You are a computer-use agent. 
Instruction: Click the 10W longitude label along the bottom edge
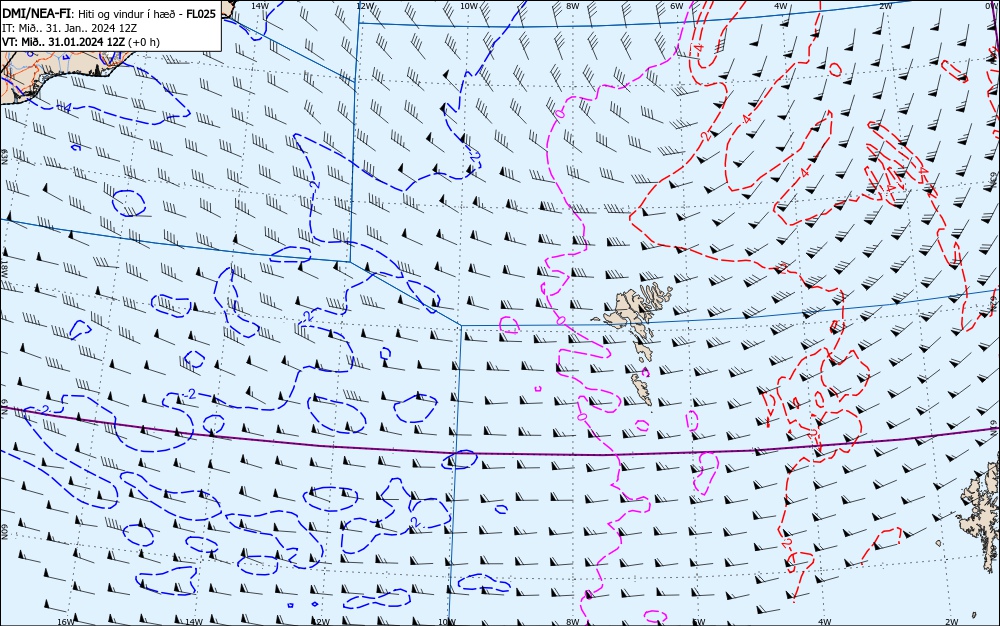447,622
